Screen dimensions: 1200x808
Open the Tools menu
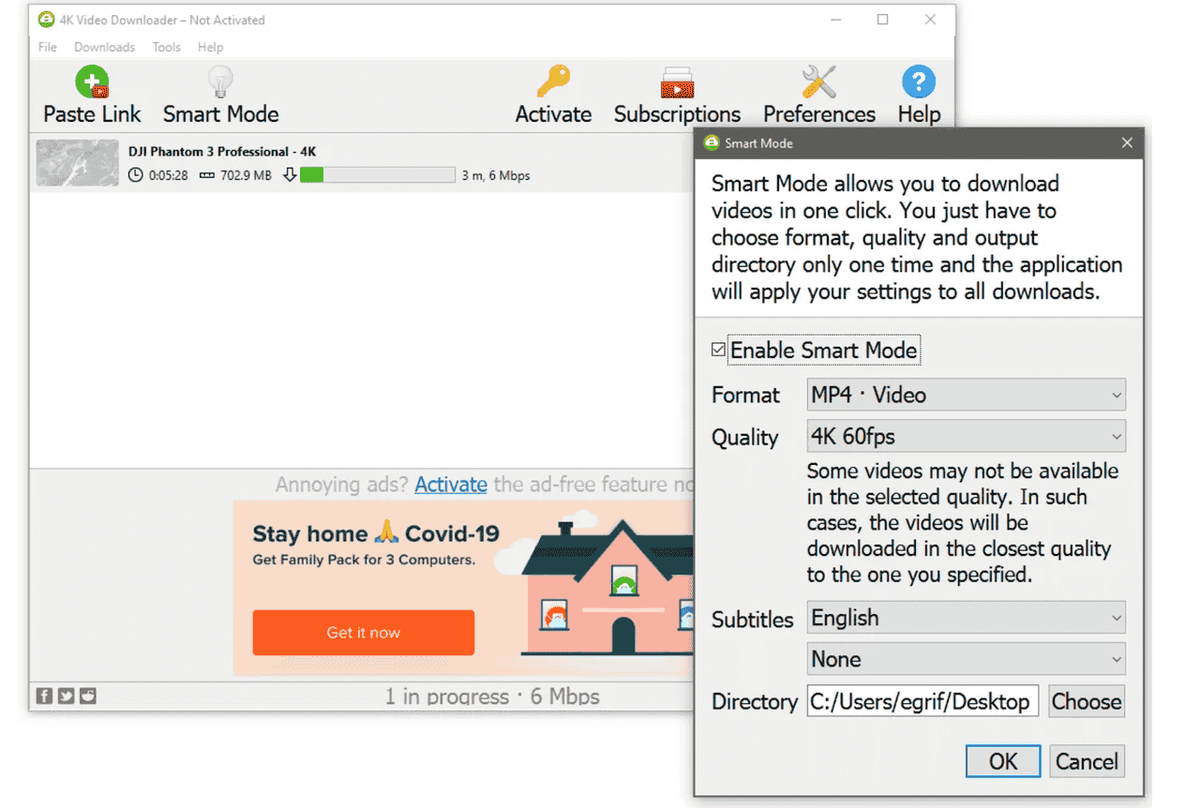point(166,47)
